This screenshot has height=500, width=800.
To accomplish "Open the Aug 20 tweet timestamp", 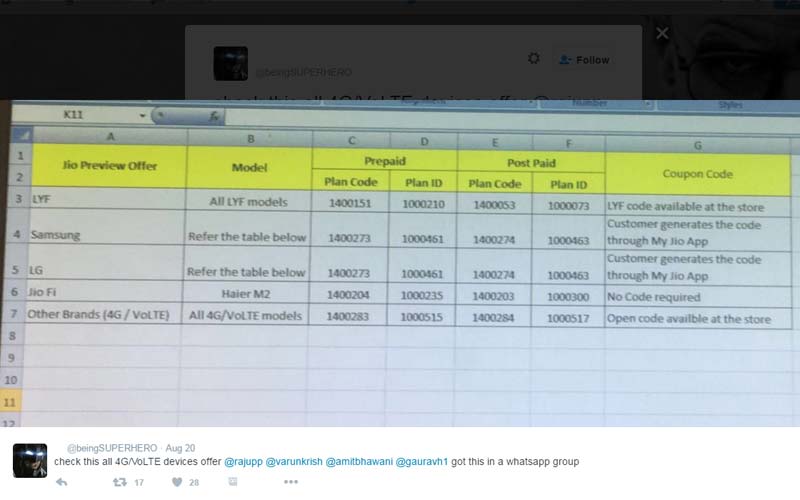I will click(180, 448).
